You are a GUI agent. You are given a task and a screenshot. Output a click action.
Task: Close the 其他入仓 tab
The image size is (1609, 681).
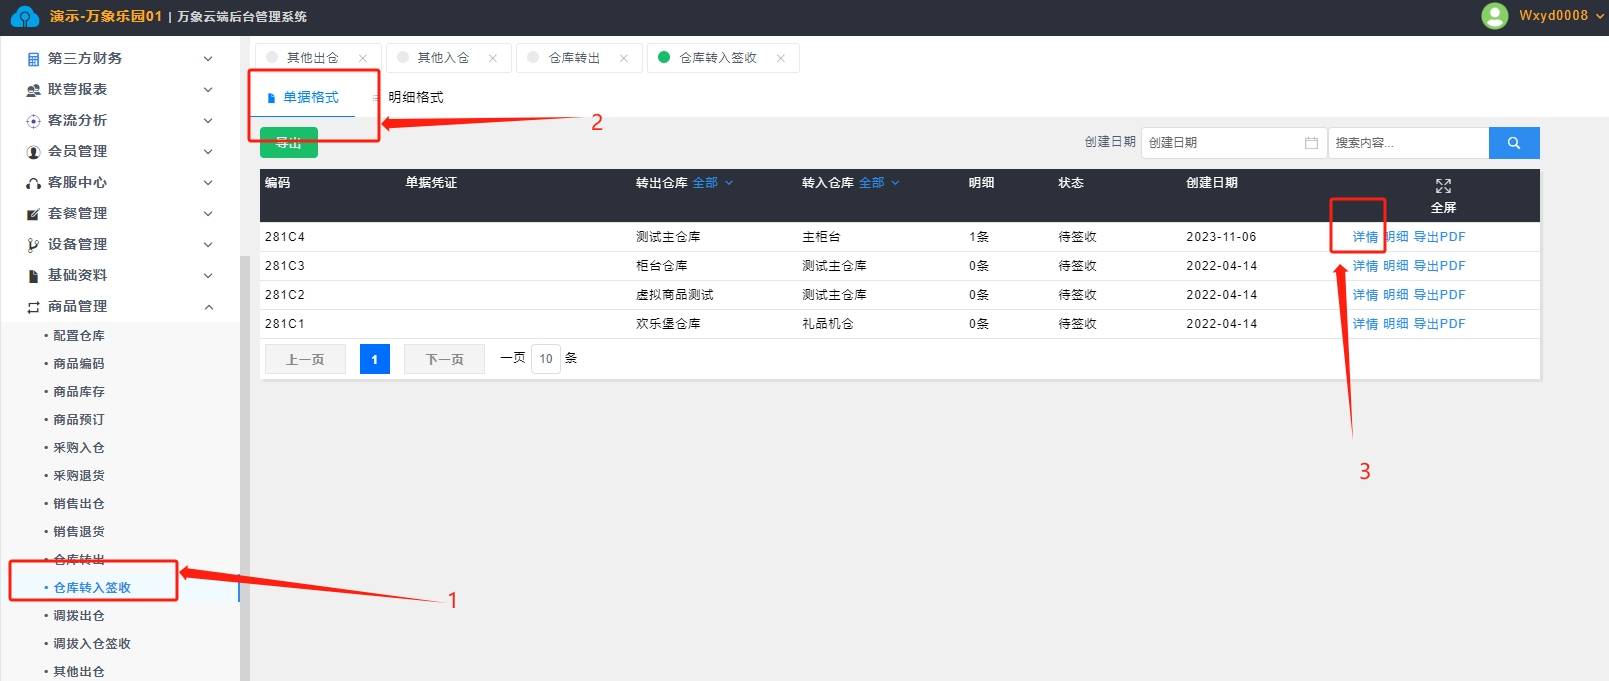(x=493, y=58)
